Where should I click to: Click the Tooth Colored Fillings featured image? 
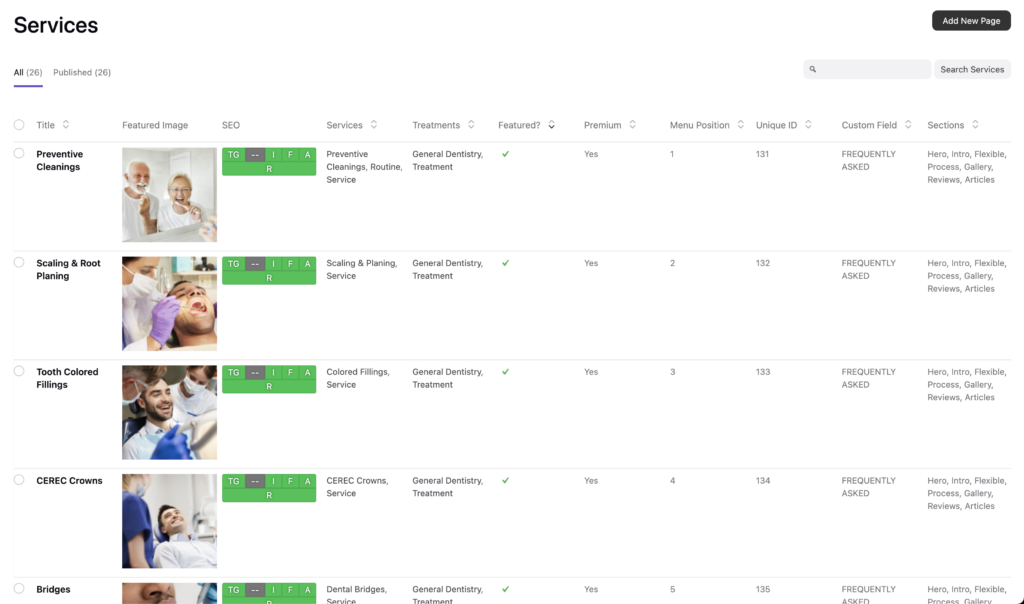(x=169, y=412)
